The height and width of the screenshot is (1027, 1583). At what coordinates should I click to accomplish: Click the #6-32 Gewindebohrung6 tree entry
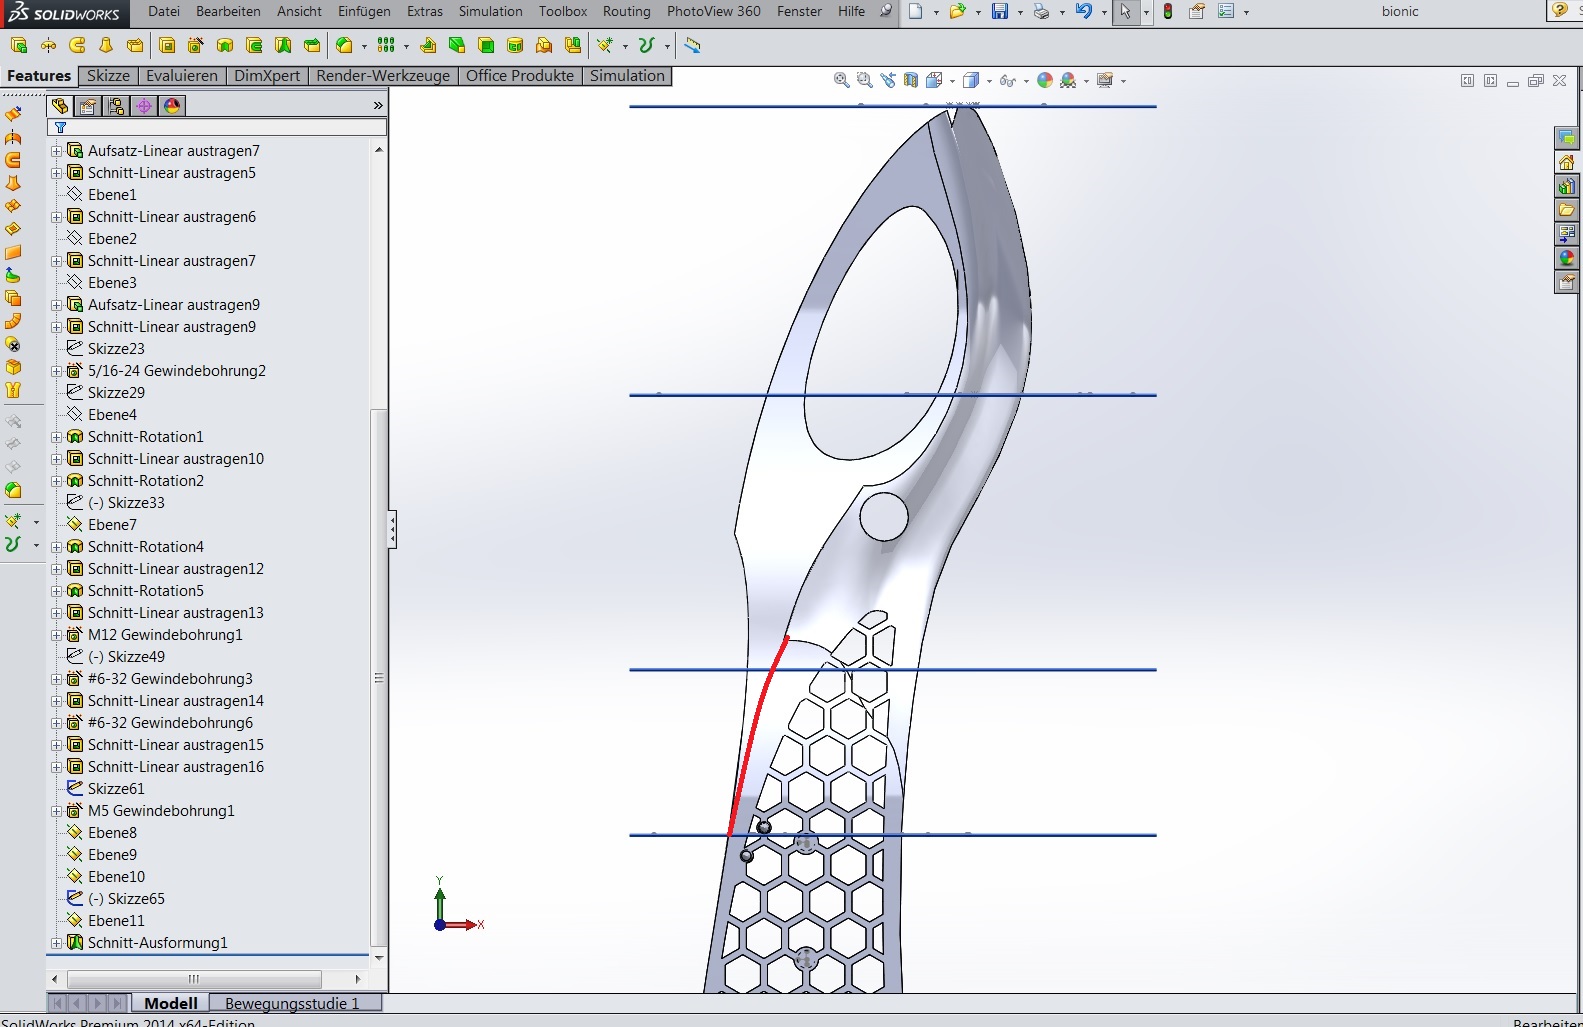[x=170, y=723]
